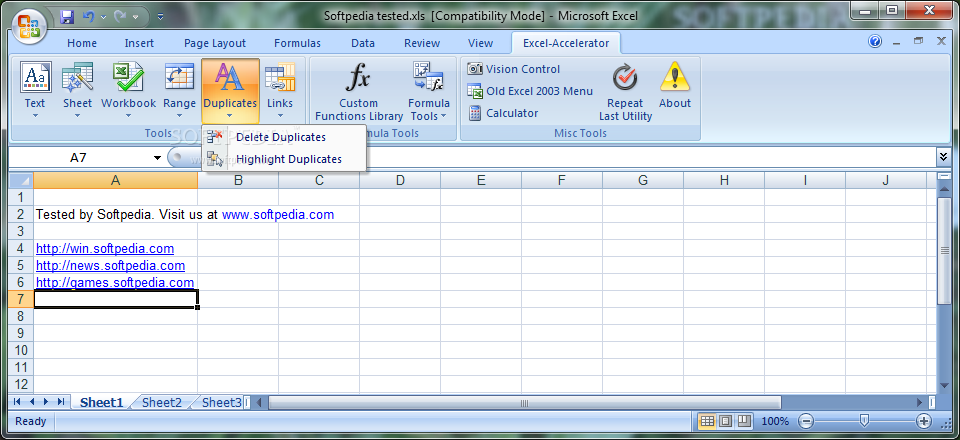Screen dimensions: 960x440
Task: Select the Tested by Softpedia cell A2
Action: click(116, 214)
